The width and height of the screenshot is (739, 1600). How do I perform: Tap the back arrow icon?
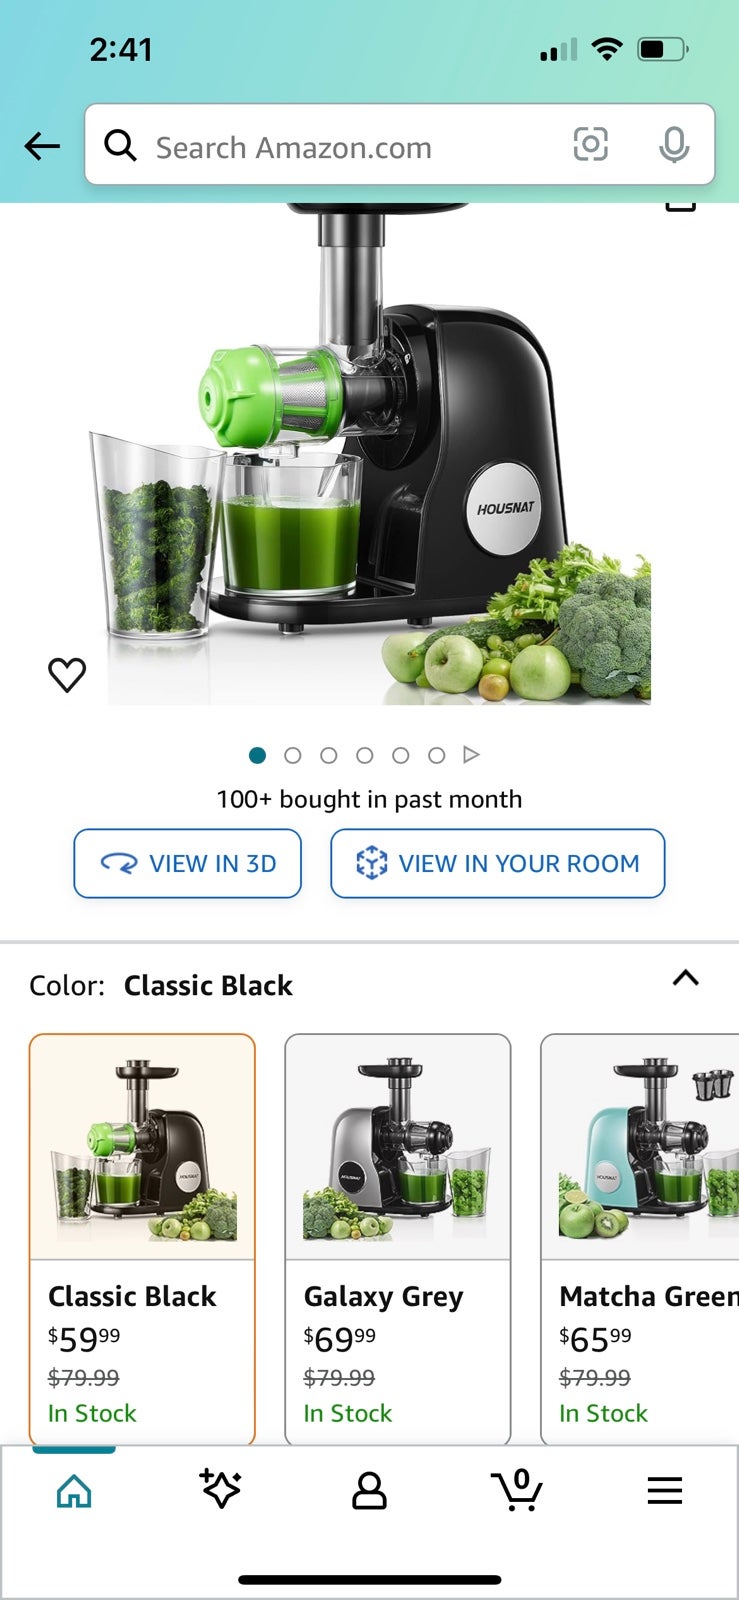[42, 147]
